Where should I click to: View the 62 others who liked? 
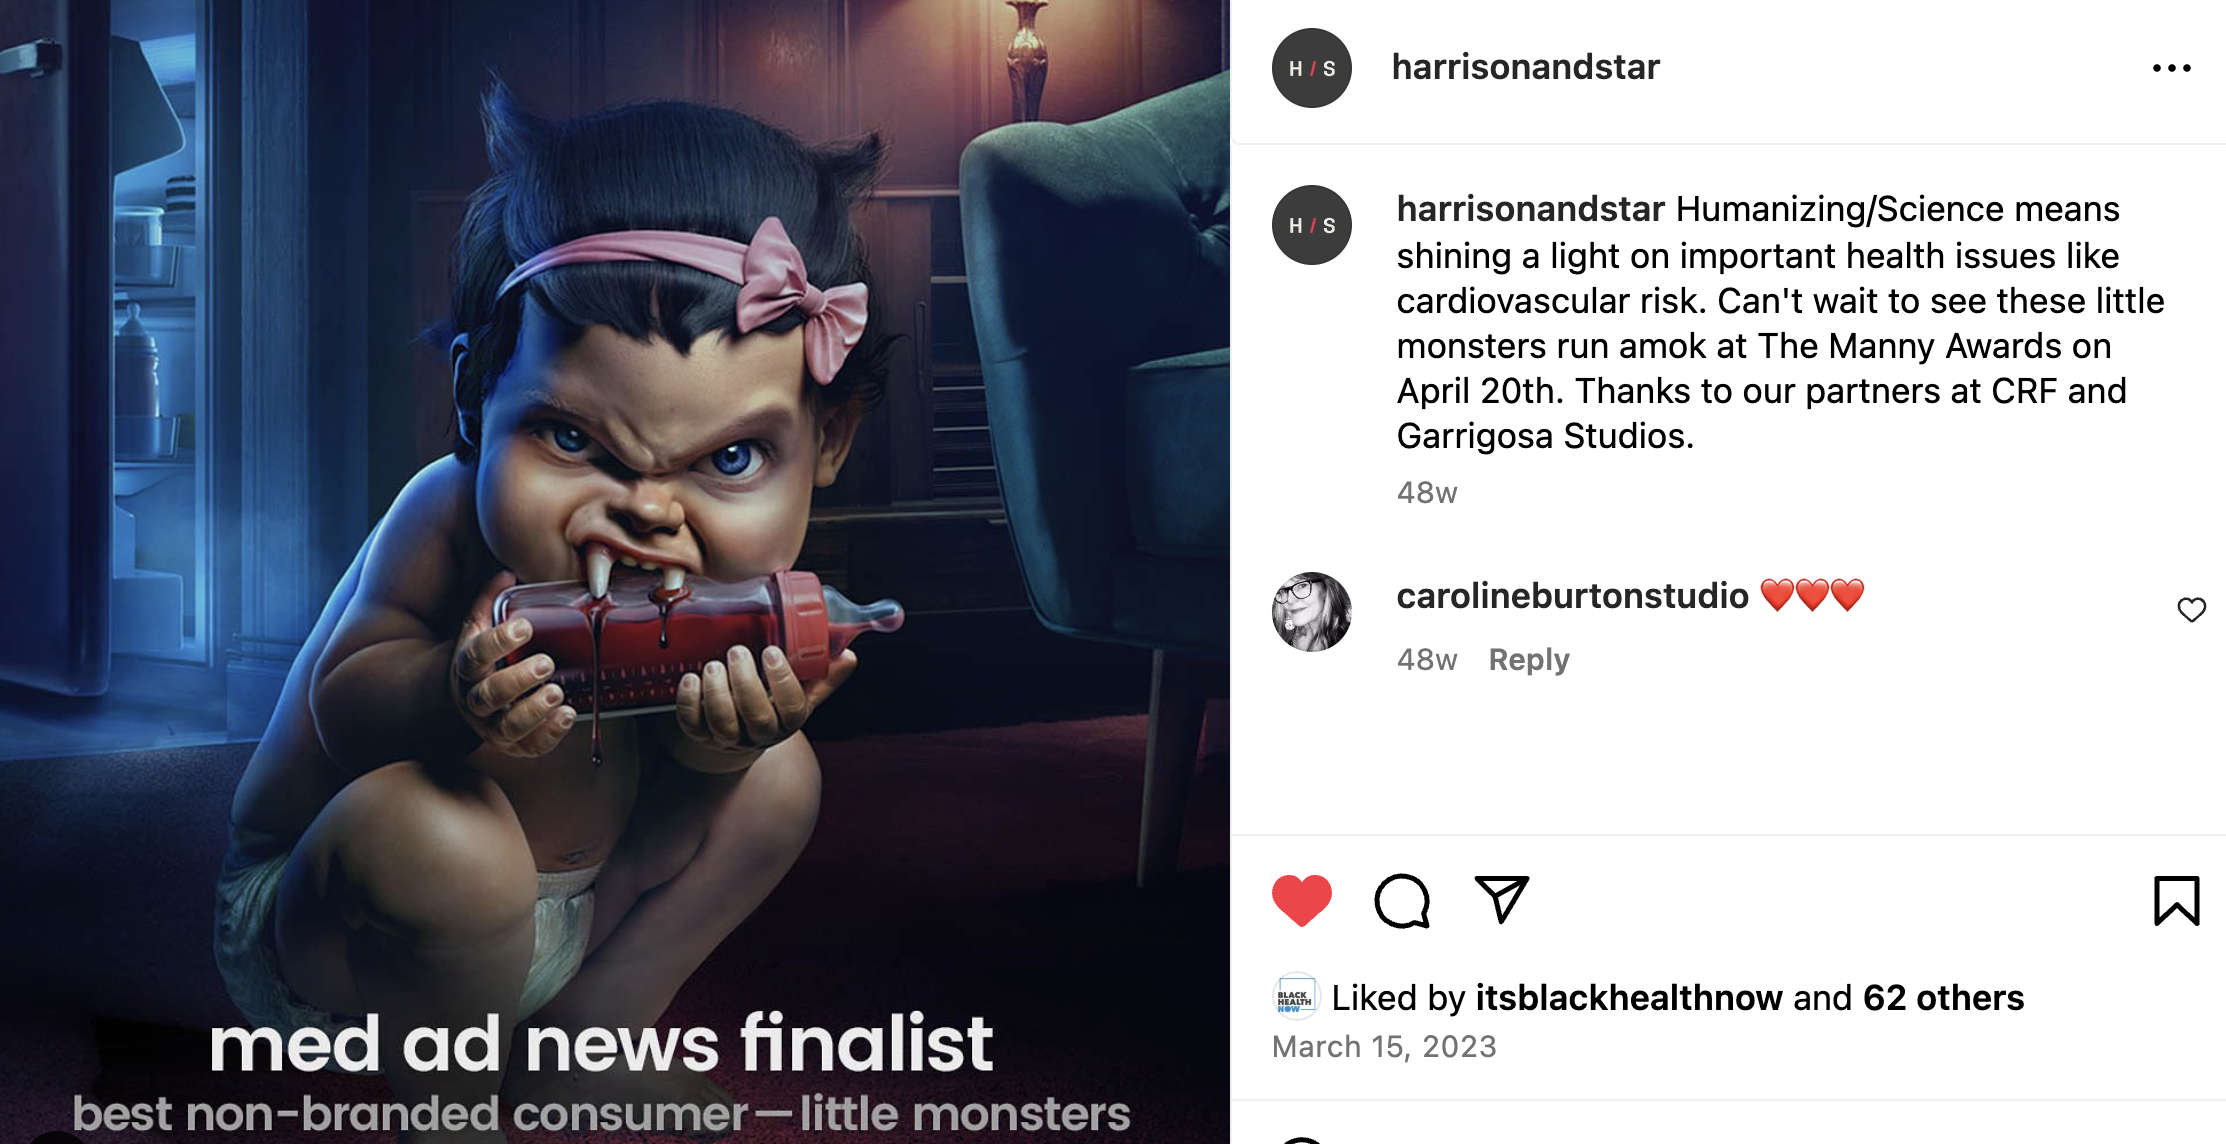pyautogui.click(x=1943, y=998)
